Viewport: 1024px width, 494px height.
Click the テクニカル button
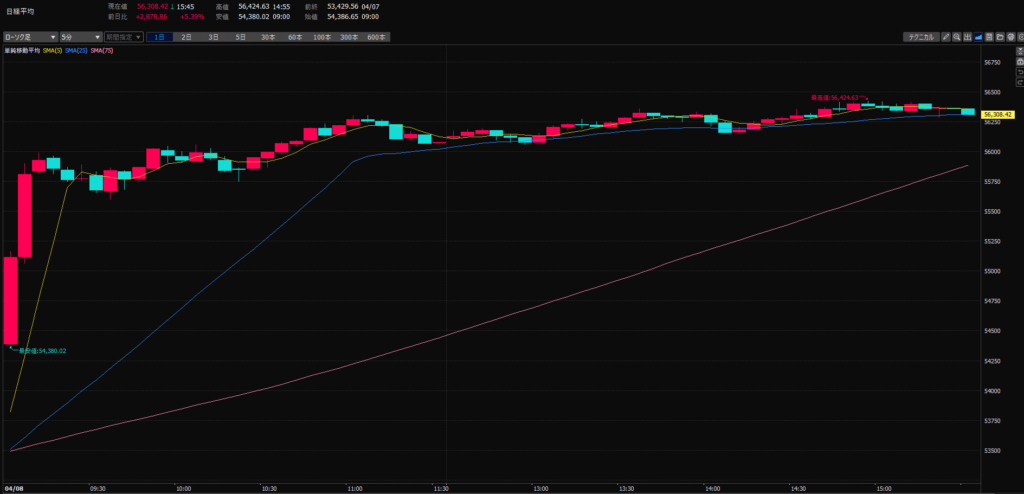click(921, 37)
